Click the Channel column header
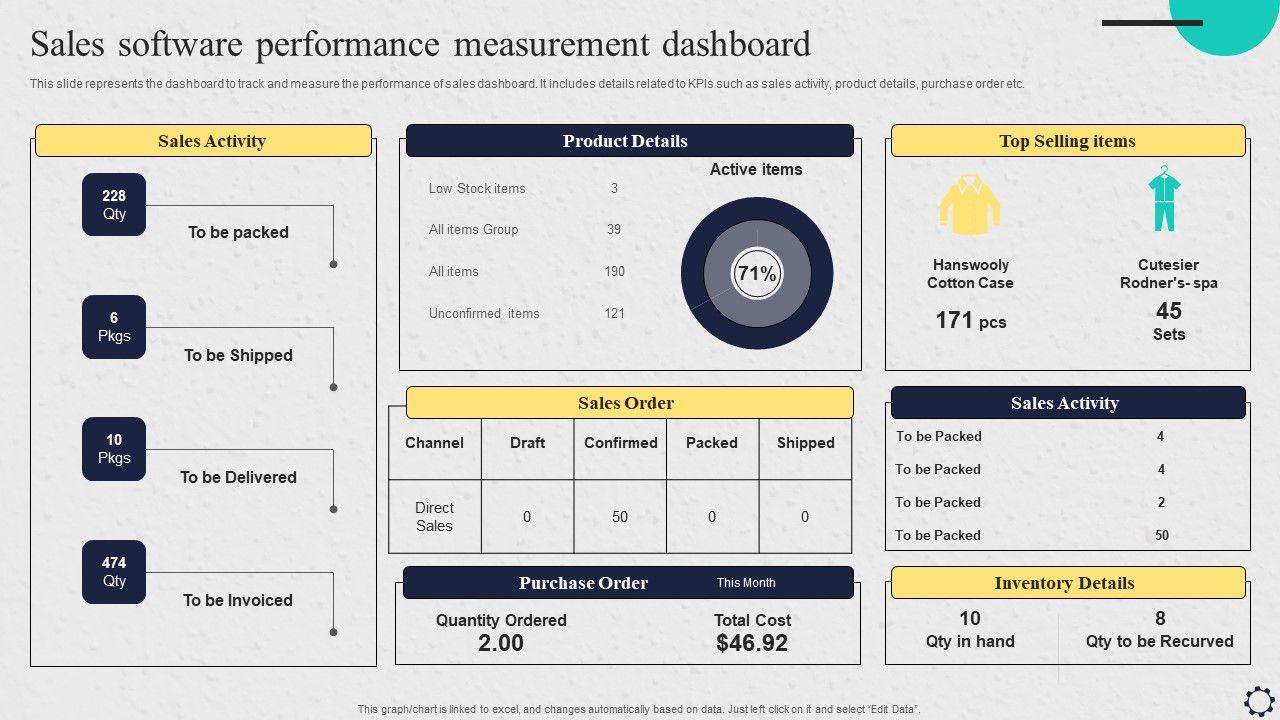Screen dimensions: 1280x720 (434, 443)
